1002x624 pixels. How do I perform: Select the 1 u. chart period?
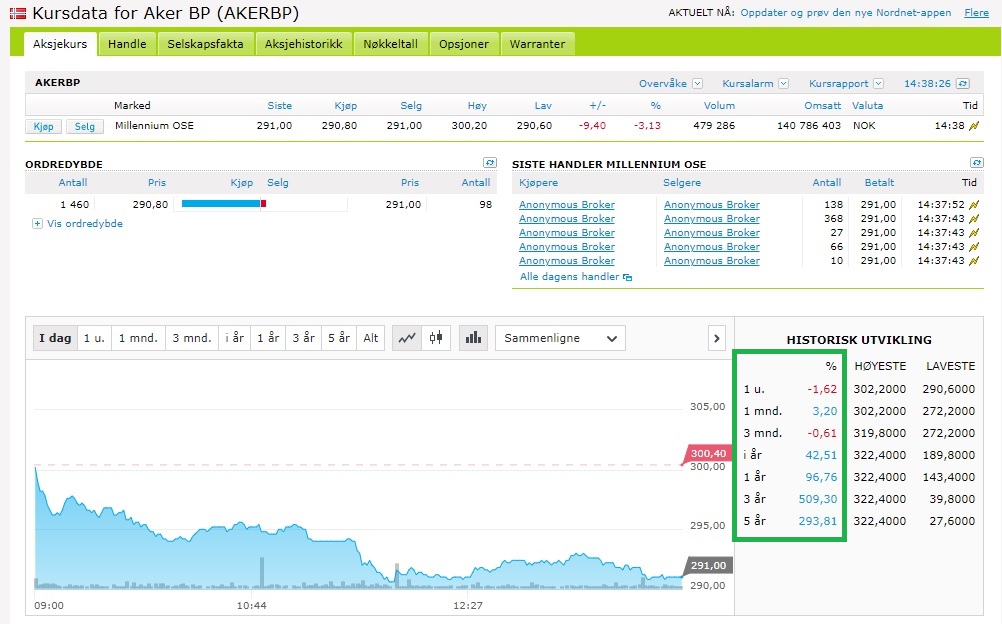(94, 338)
